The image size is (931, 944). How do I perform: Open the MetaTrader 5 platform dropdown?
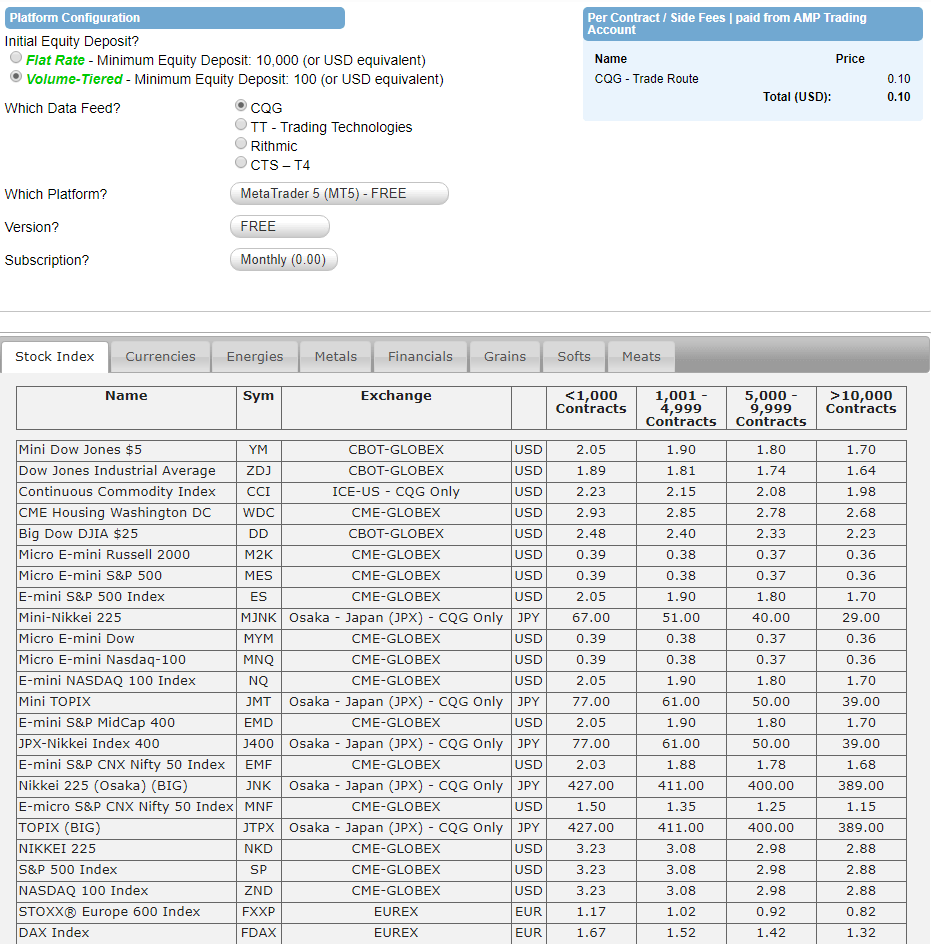tap(339, 194)
